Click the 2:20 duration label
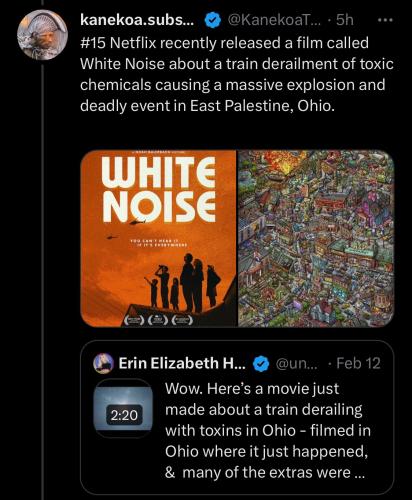This screenshot has width=412, height=500. (124, 415)
